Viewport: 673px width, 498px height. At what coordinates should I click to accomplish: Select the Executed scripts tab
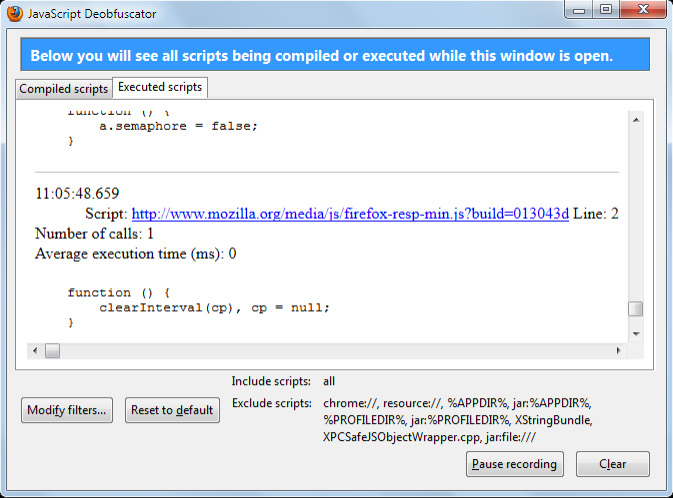(x=160, y=88)
